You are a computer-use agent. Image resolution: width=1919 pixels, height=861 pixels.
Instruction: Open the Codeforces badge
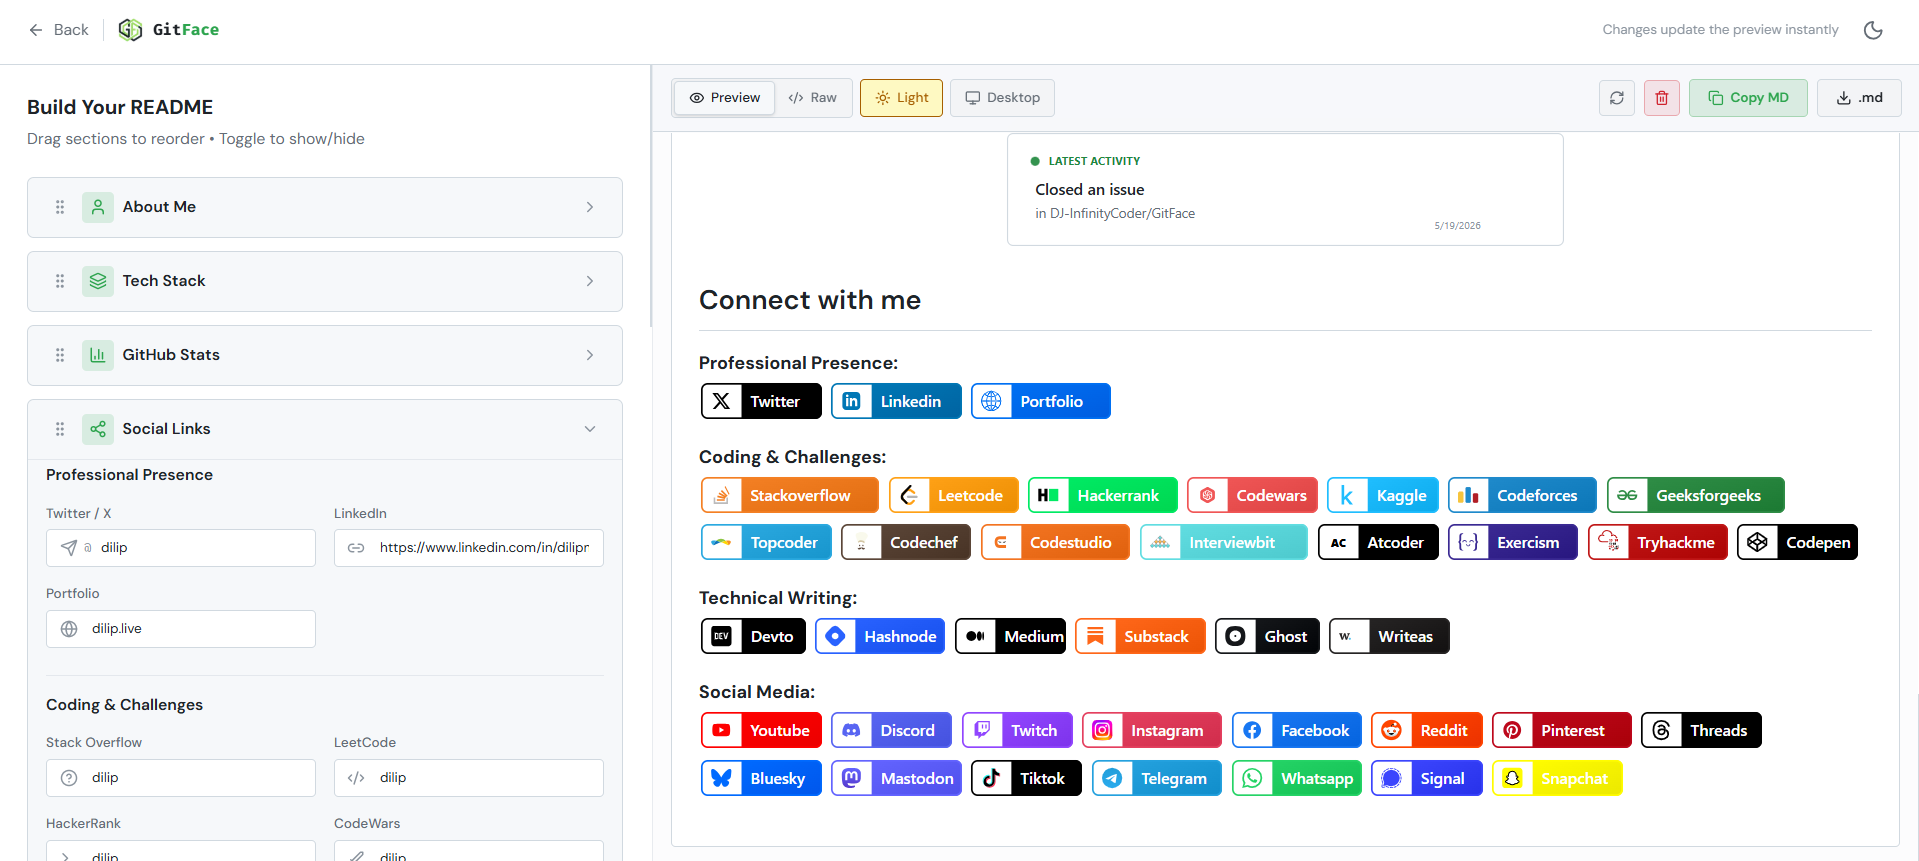coord(1522,495)
